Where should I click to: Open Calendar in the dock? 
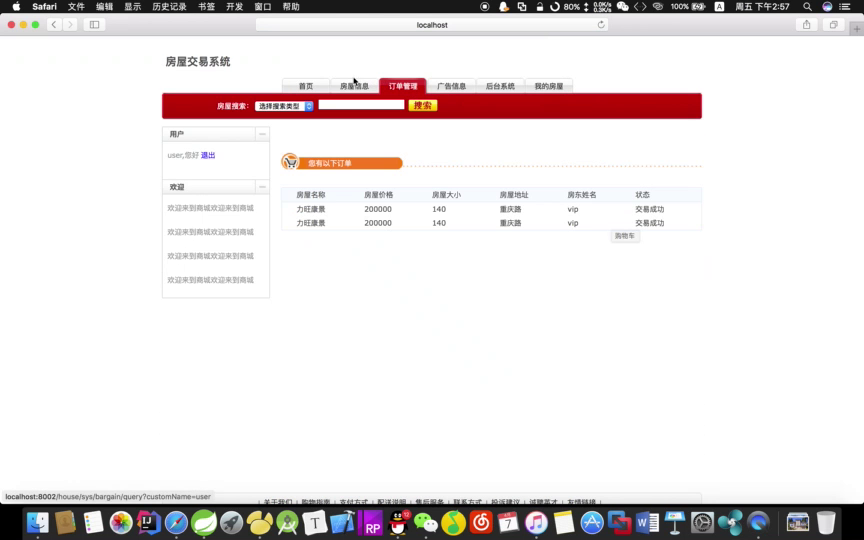pyautogui.click(x=509, y=522)
